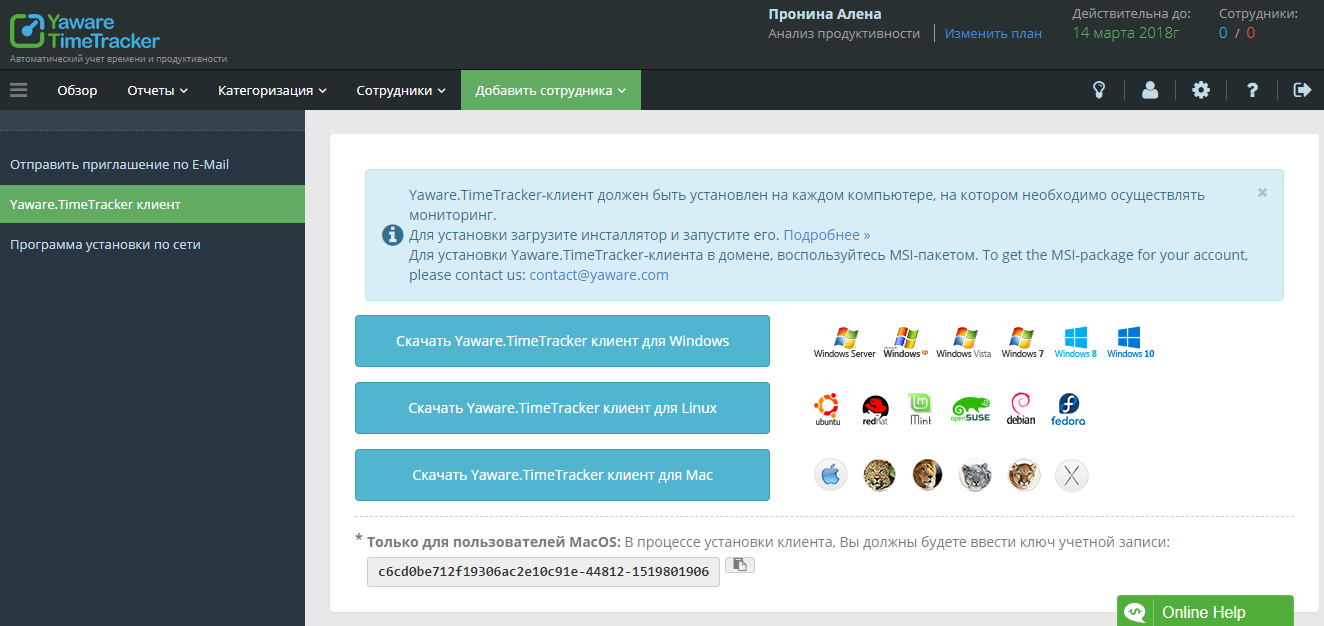Open the help question mark icon
Viewport: 1324px width, 626px height.
(x=1252, y=90)
